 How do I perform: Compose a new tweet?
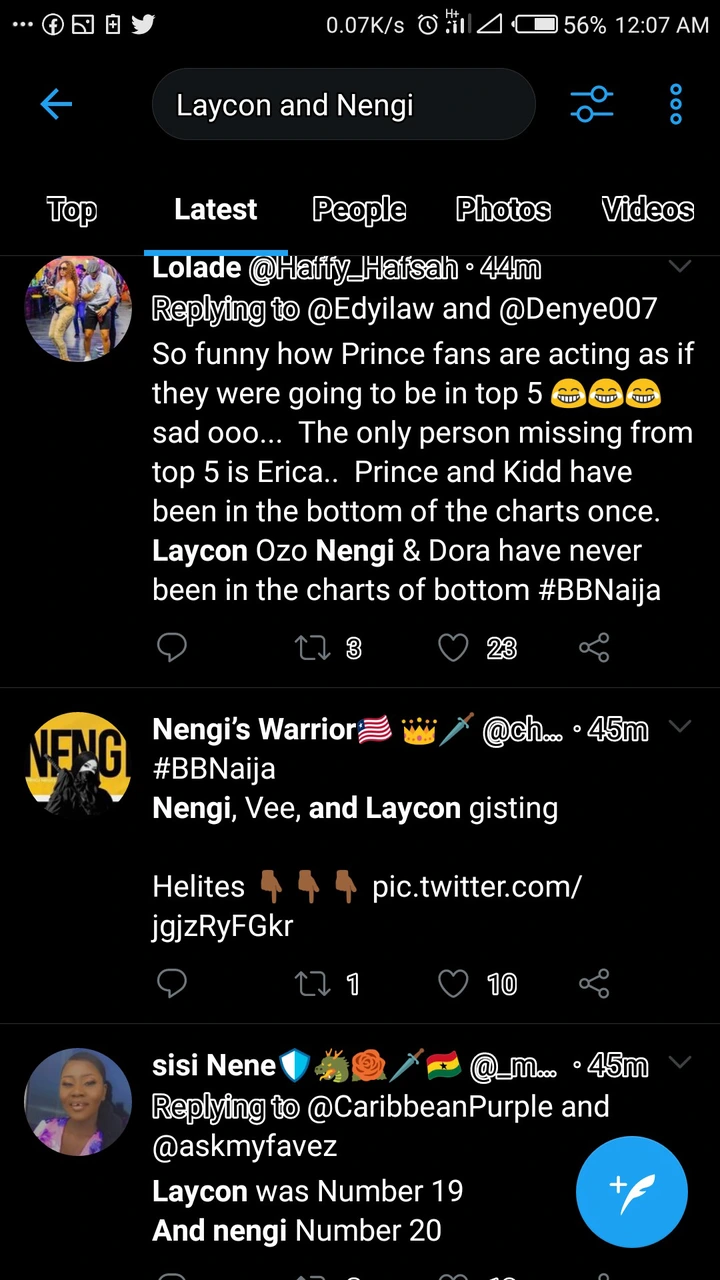631,1191
